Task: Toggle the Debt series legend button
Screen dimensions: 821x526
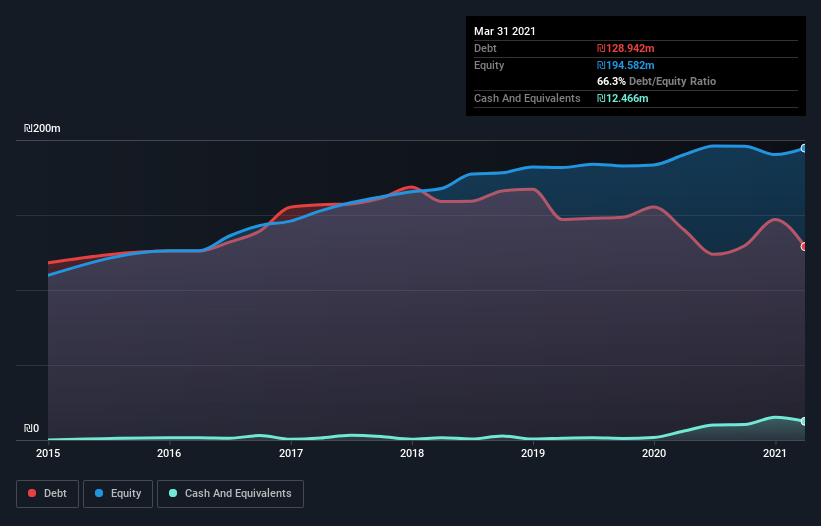Action: click(47, 494)
